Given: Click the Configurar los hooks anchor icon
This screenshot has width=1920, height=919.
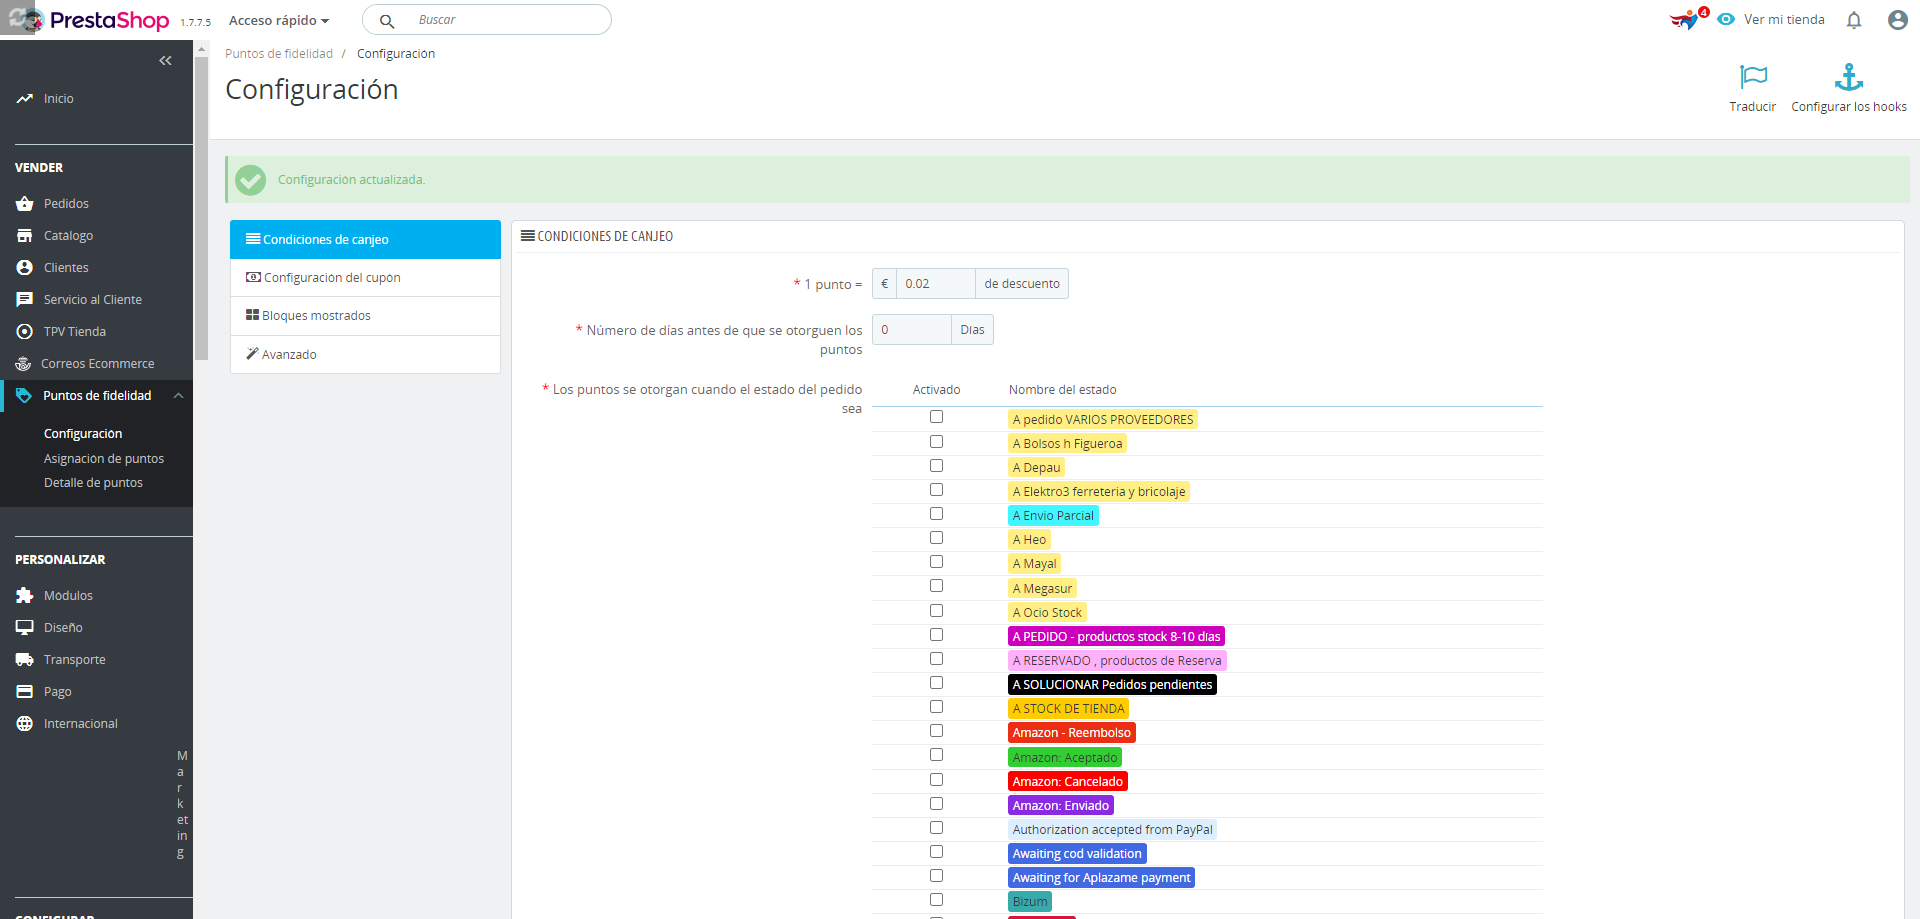Looking at the screenshot, I should 1849,77.
